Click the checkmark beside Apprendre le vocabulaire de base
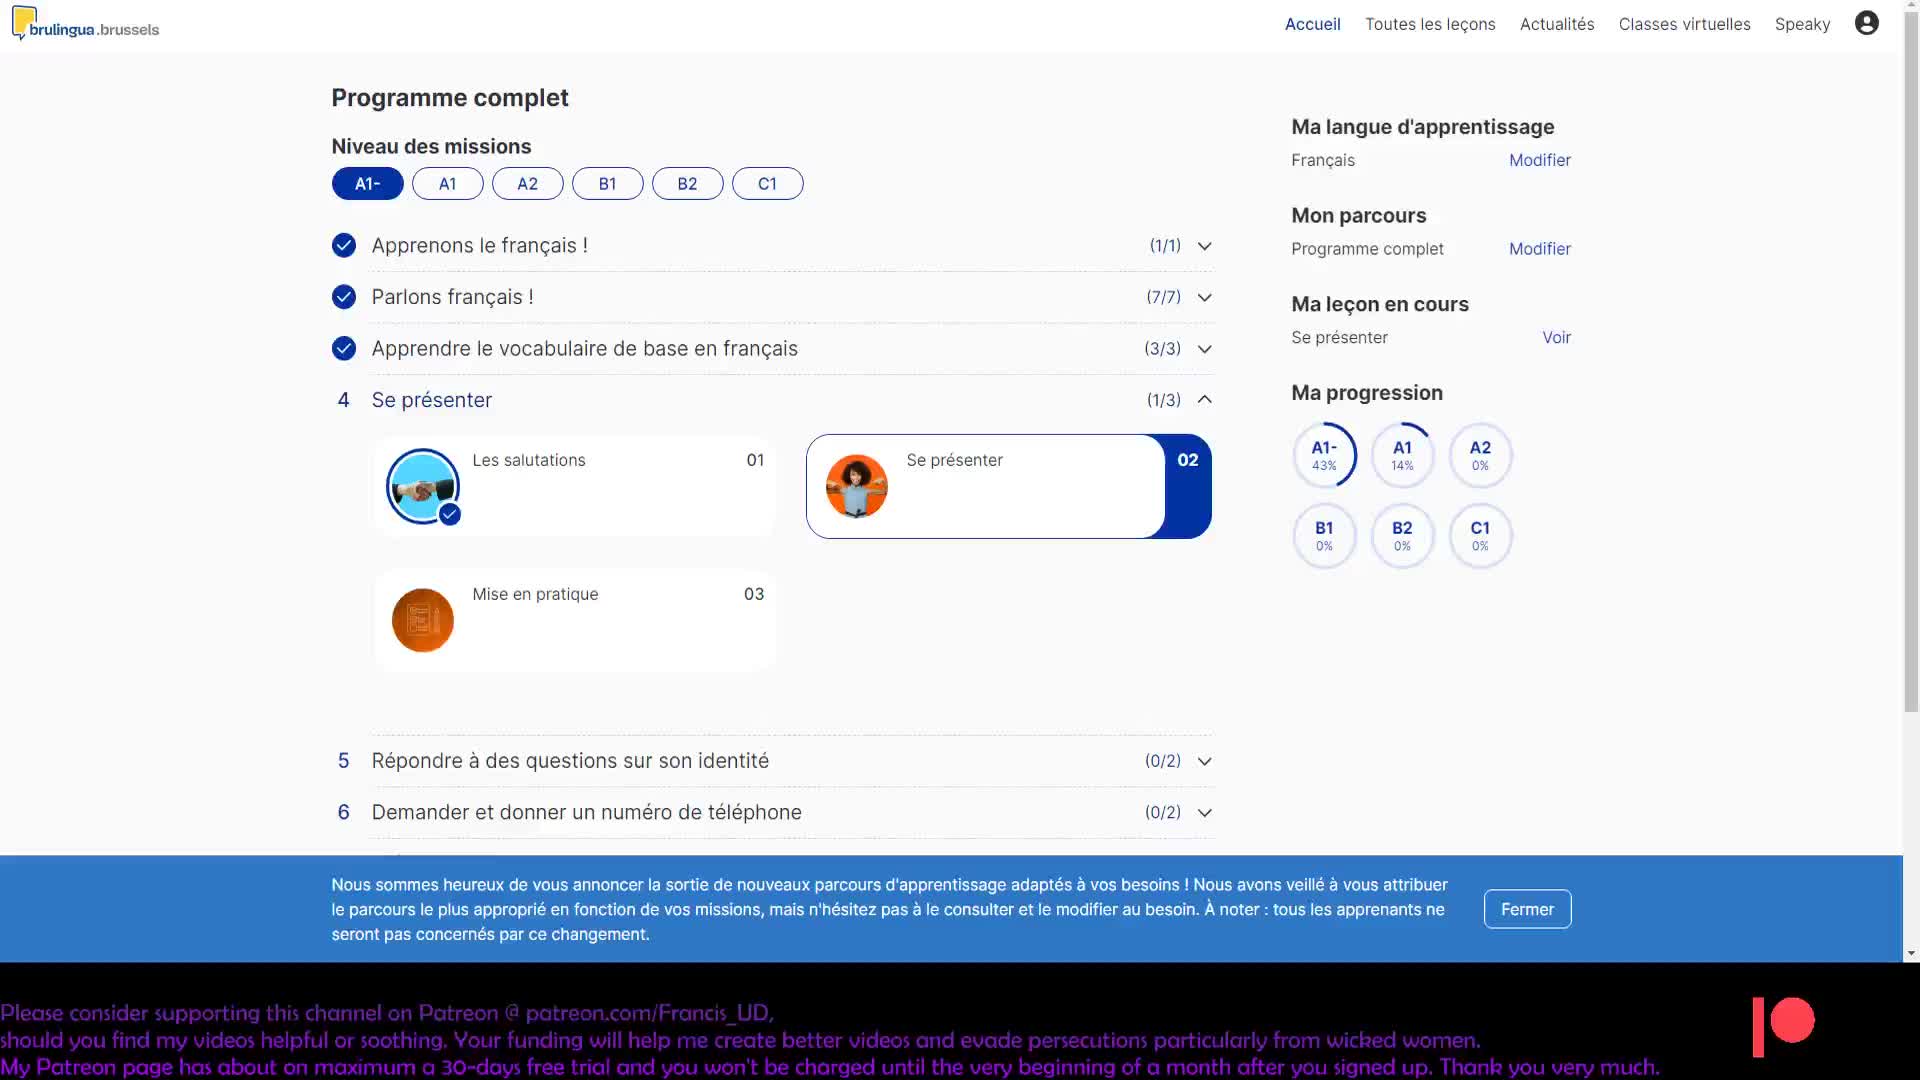This screenshot has width=1920, height=1080. 343,348
